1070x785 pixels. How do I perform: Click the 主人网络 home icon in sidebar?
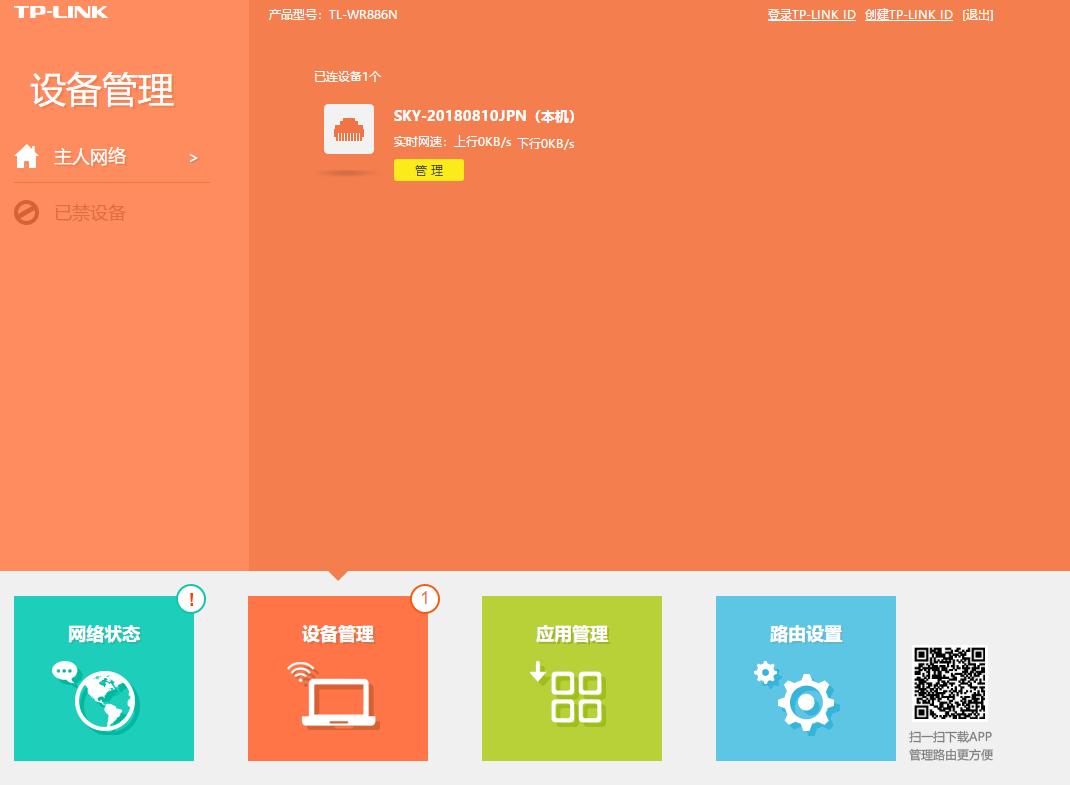pos(26,156)
